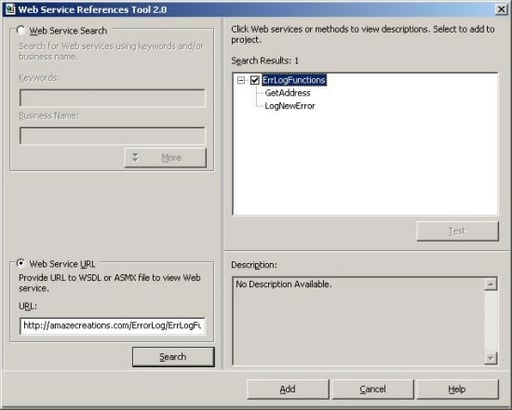Click the No Description Available text area
This screenshot has height=410, width=512.
358,321
